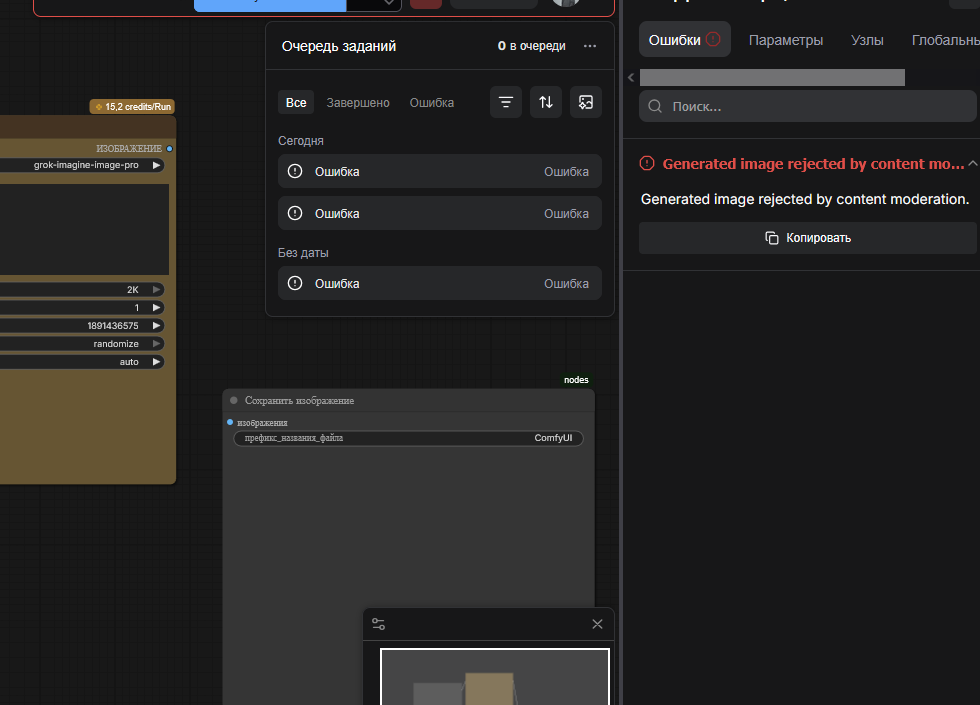Click the 15,2 credits/Run badge
Viewport: 980px width, 705px height.
[x=132, y=107]
